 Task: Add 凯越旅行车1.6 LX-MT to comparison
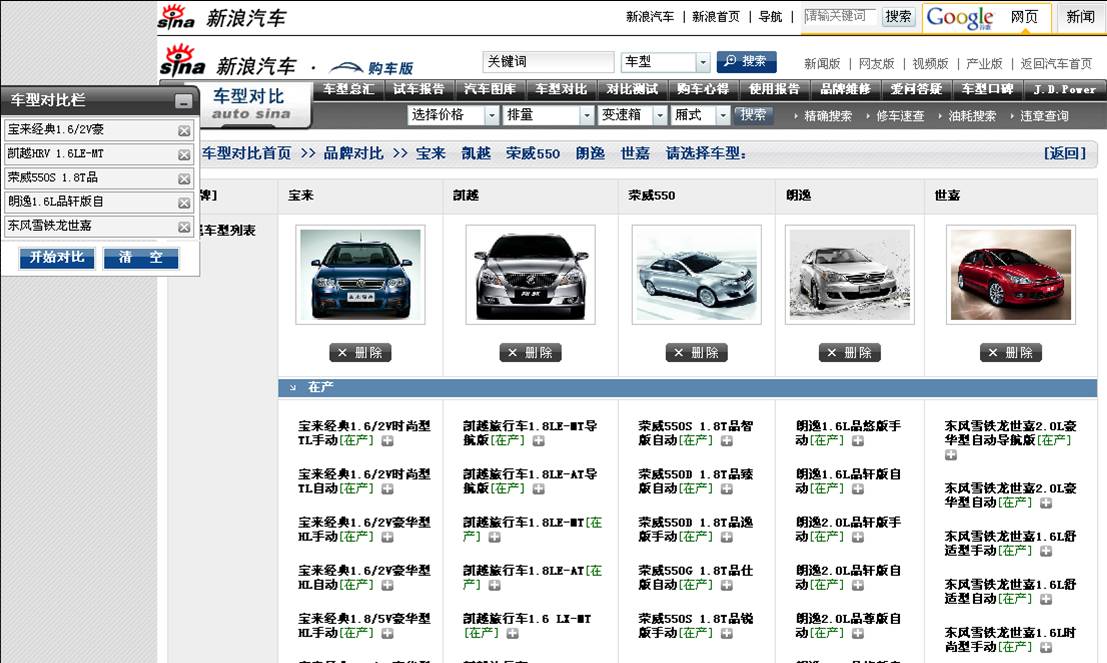coord(513,633)
